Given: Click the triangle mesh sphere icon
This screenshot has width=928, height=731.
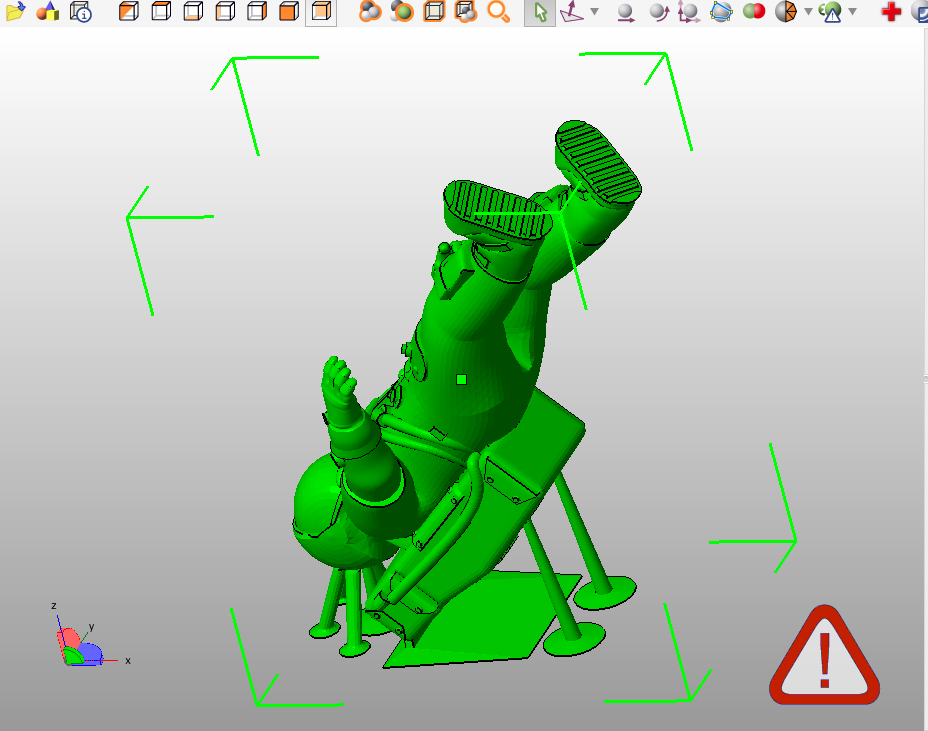Looking at the screenshot, I should pyautogui.click(x=786, y=11).
